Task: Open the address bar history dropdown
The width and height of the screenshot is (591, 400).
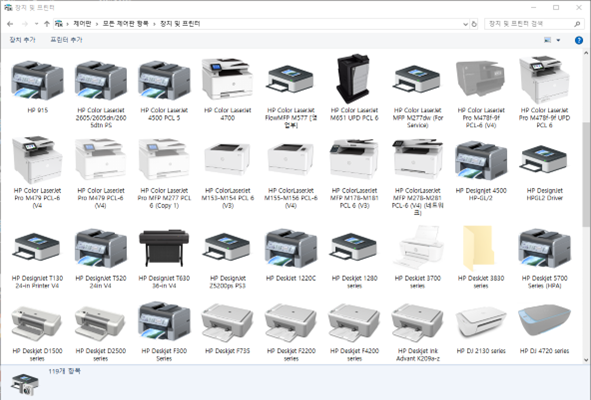Action: coord(465,24)
